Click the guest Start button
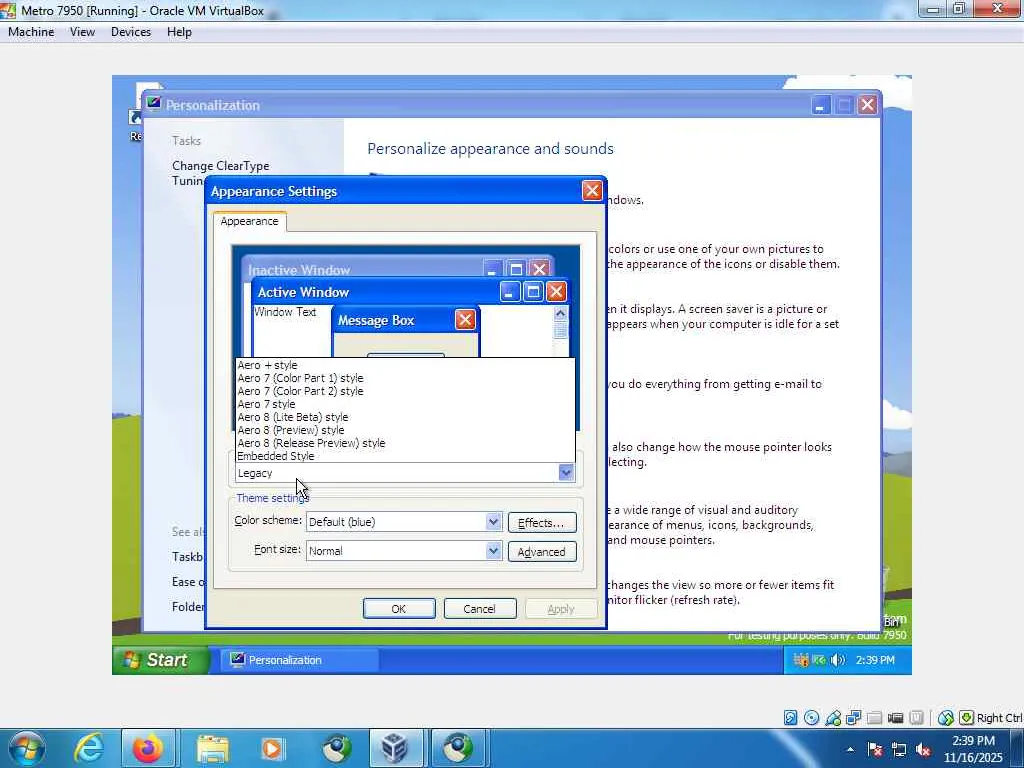This screenshot has height=768, width=1024. [x=161, y=660]
